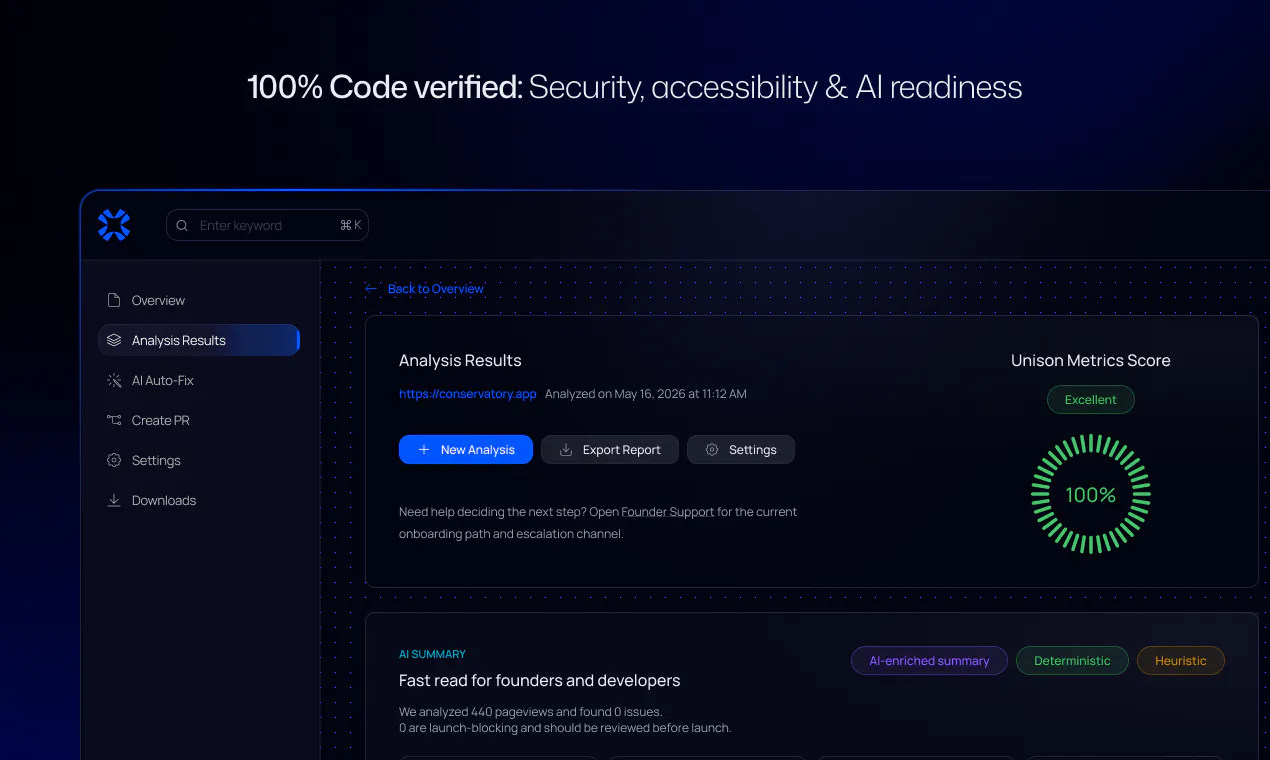1270x760 pixels.
Task: Click the blue Unison logo icon
Action: click(x=114, y=225)
